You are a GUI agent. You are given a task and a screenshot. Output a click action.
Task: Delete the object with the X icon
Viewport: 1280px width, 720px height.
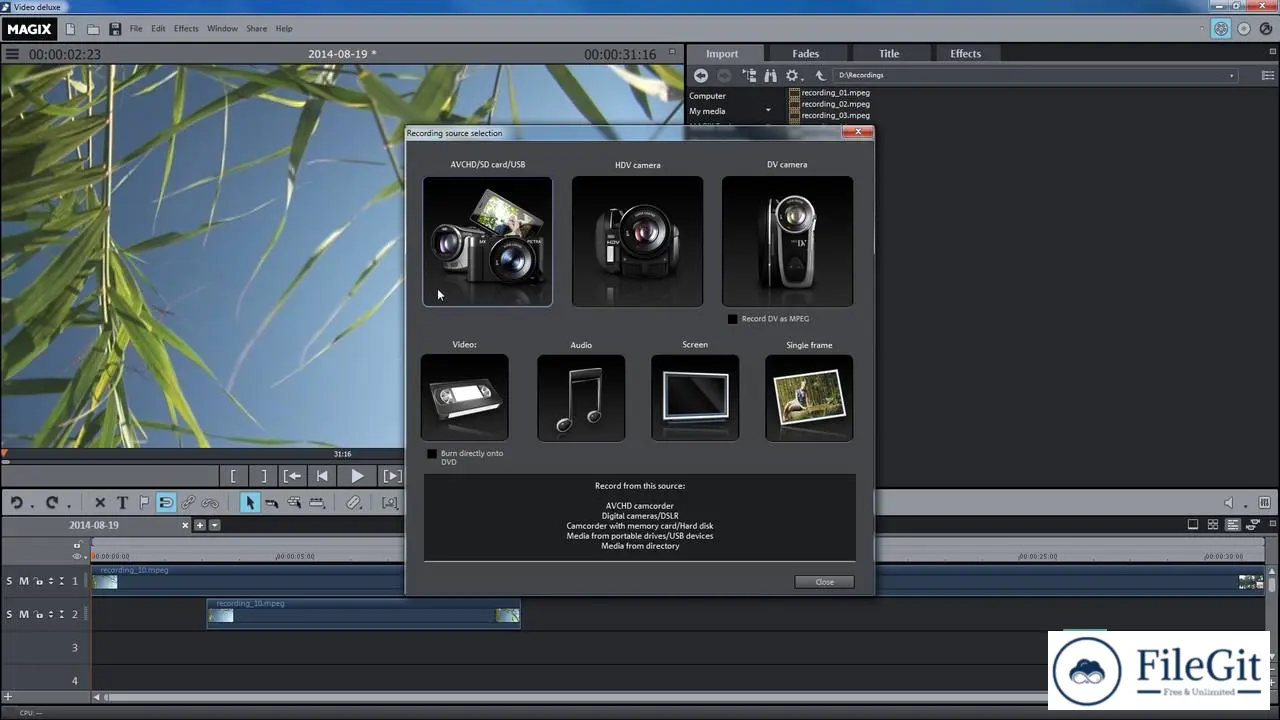pos(100,503)
